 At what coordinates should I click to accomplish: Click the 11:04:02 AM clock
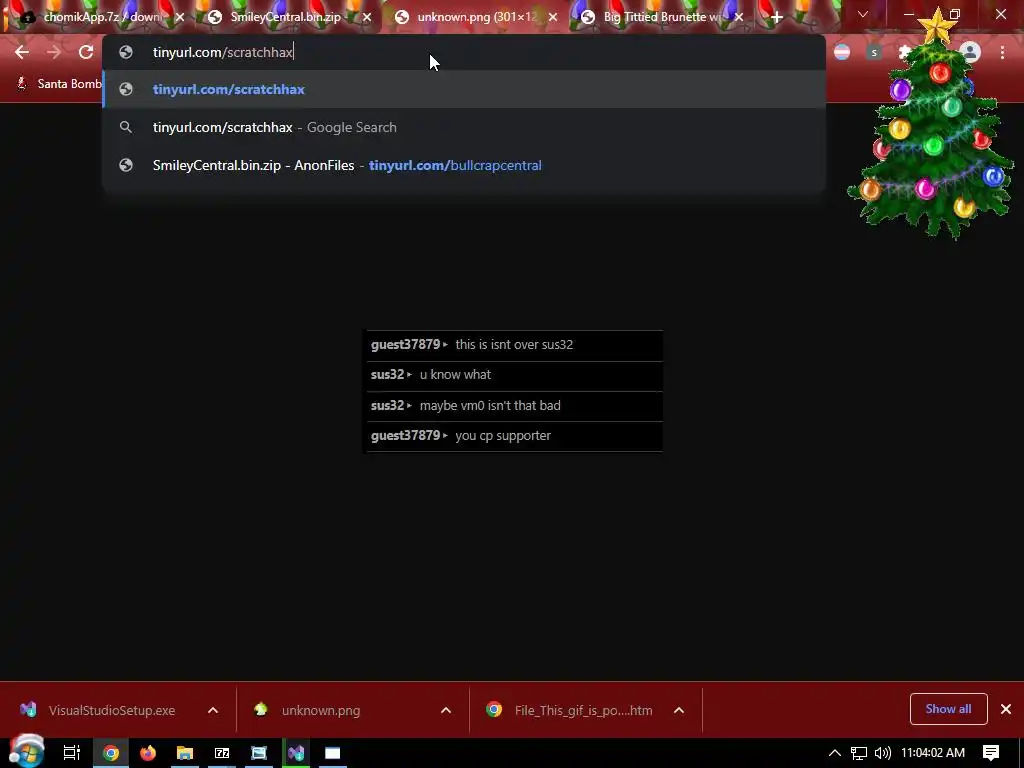[933, 753]
